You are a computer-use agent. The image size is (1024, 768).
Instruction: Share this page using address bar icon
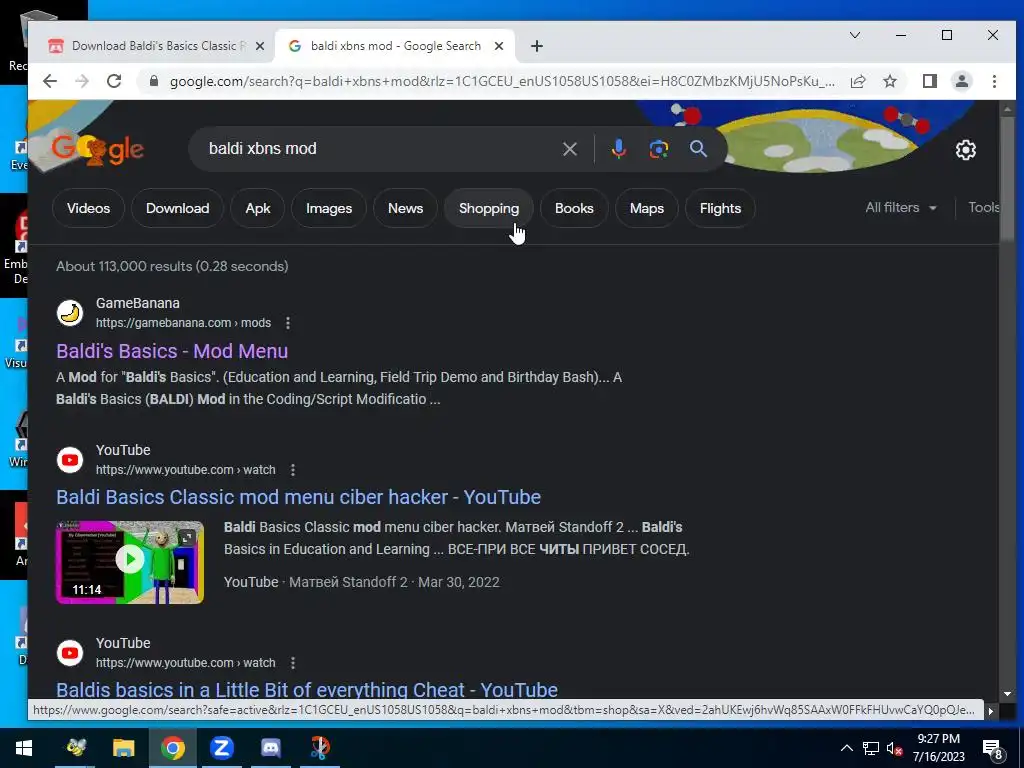pyautogui.click(x=858, y=81)
